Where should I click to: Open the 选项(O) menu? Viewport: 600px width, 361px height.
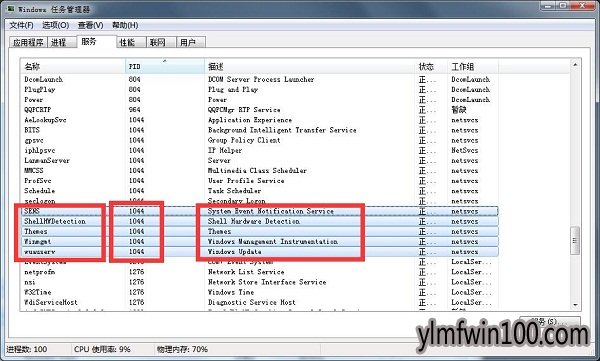point(55,25)
